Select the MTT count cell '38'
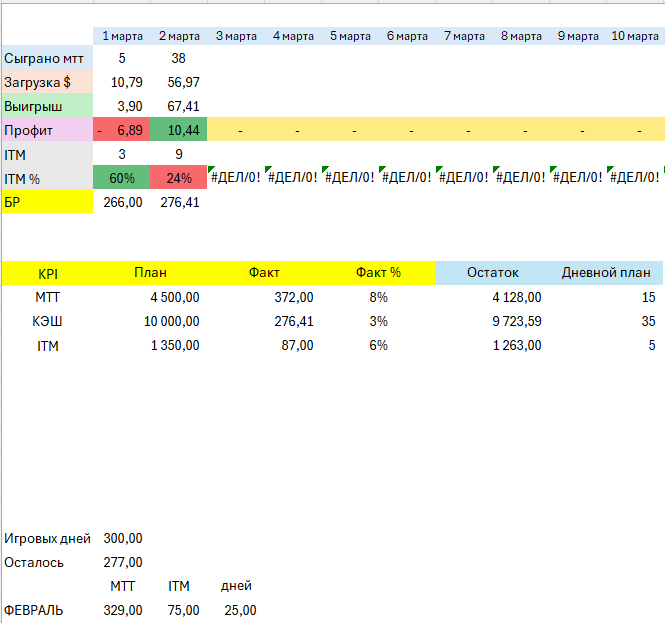This screenshot has height=623, width=665. click(179, 58)
